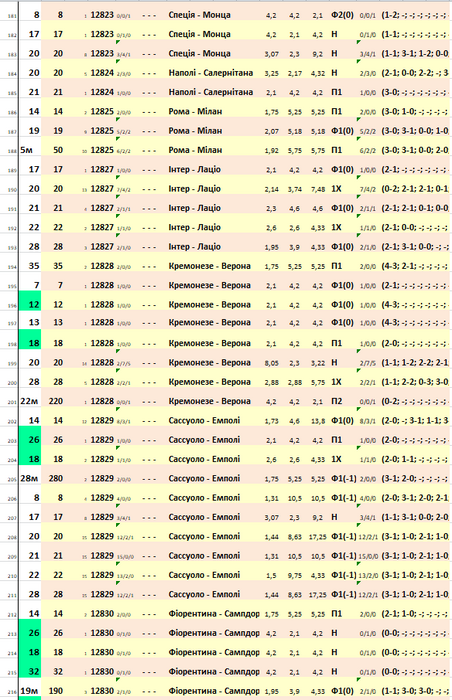
Task: Select '7' in the first column of row 195
Action: (37, 285)
